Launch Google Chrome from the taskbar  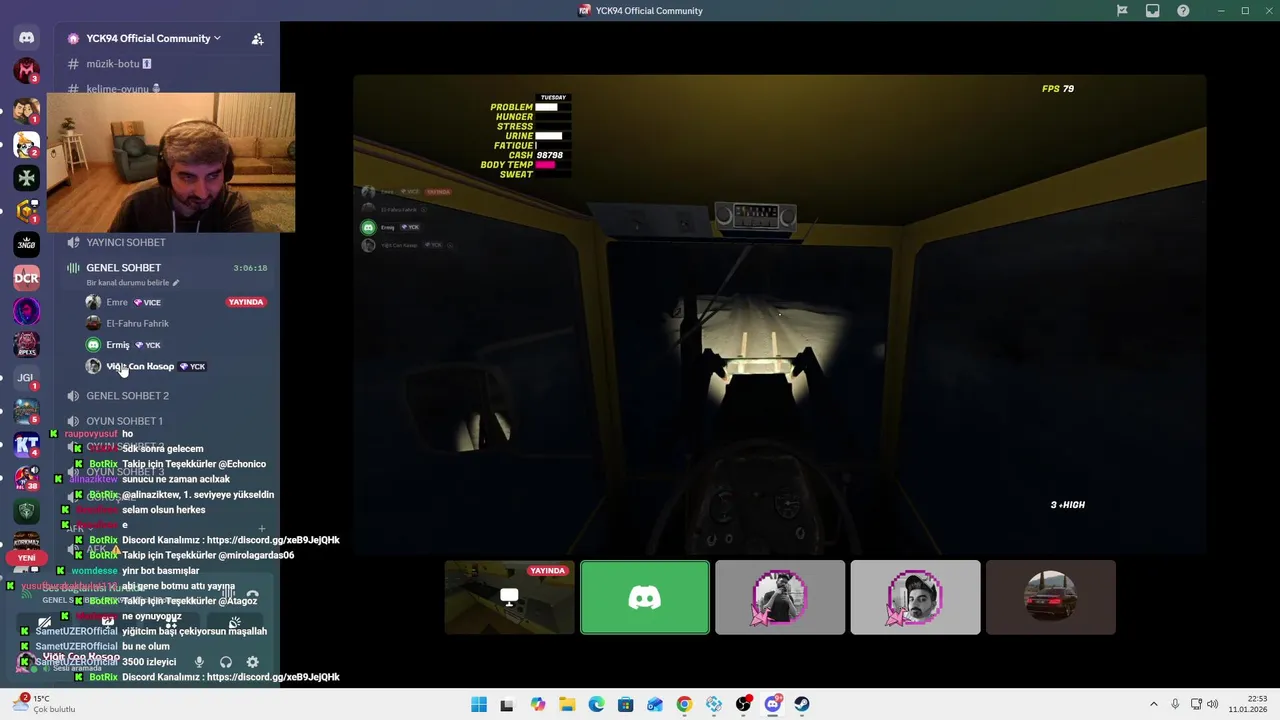pyautogui.click(x=684, y=704)
